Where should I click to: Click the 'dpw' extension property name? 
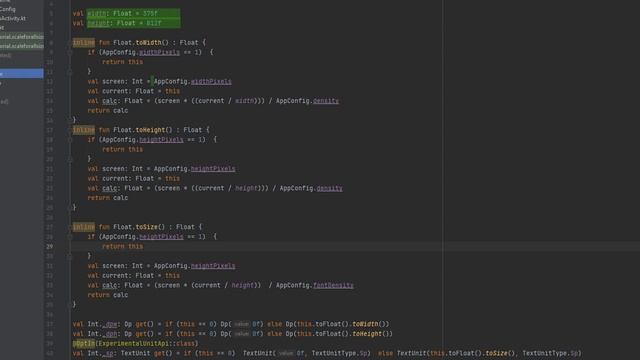(110, 324)
